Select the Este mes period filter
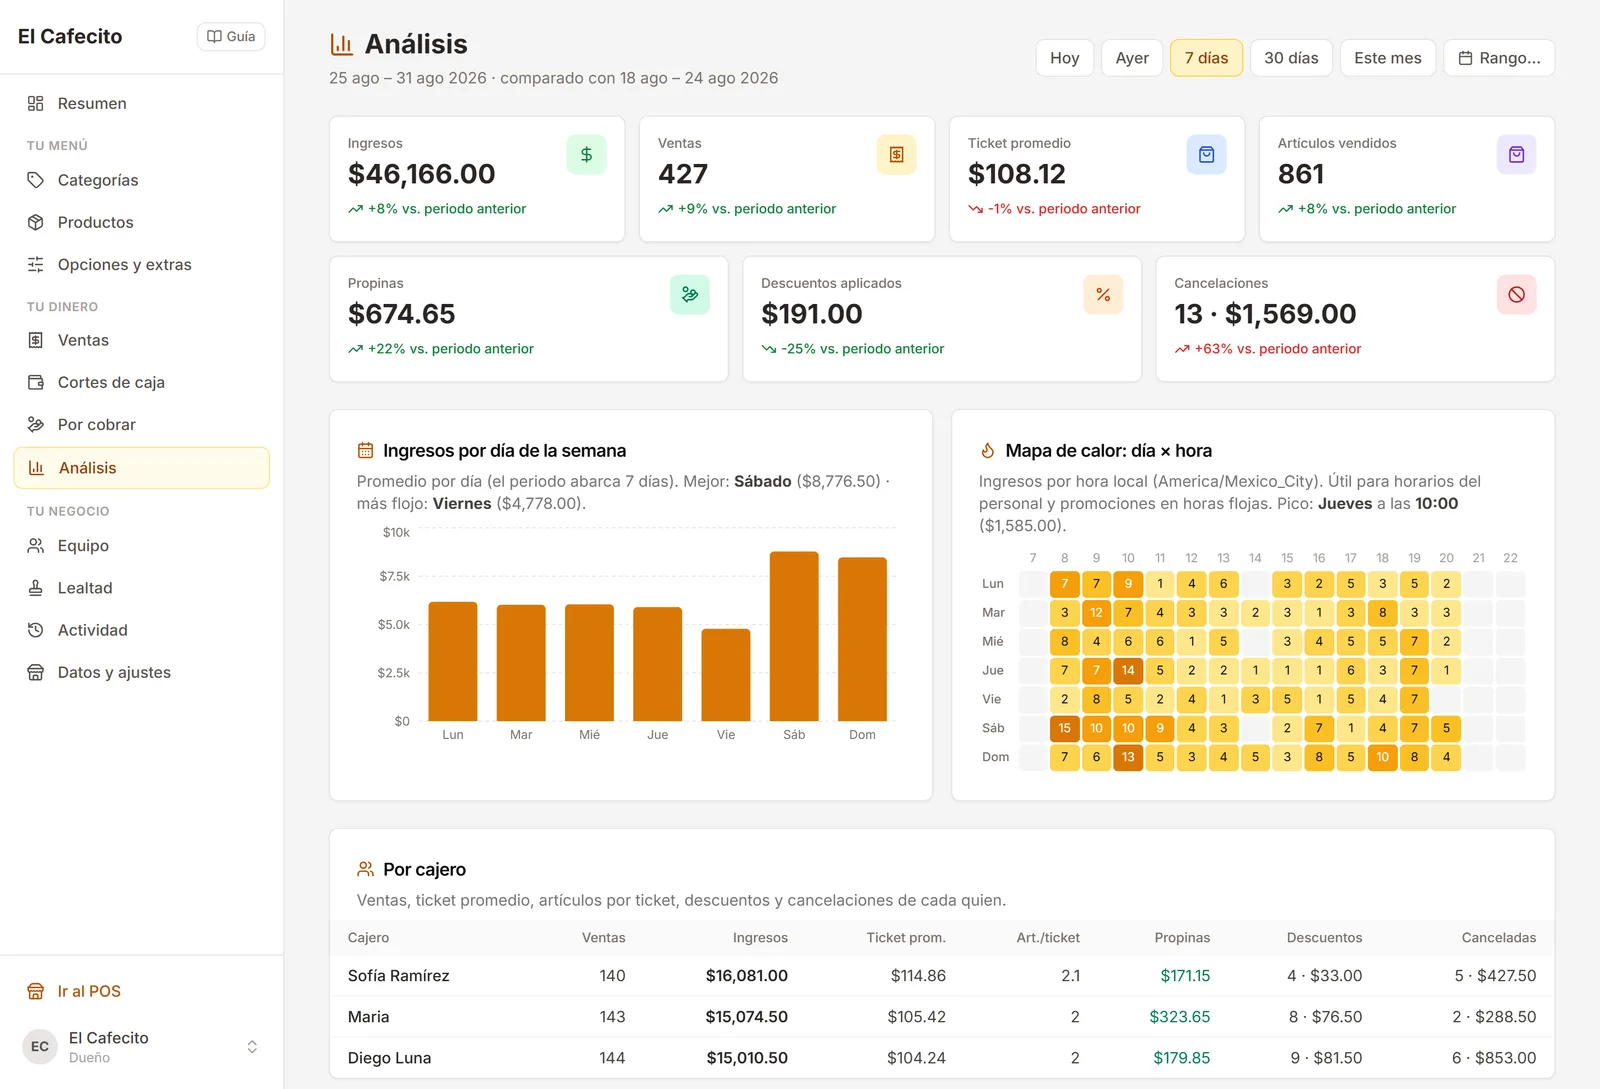The width and height of the screenshot is (1600, 1089). click(1388, 58)
